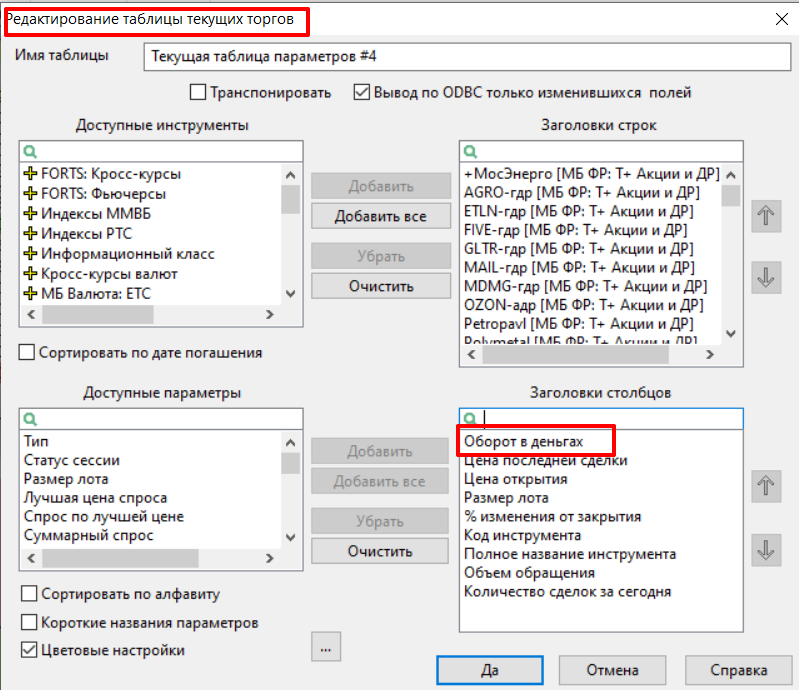The image size is (799, 690).
Task: Select Цена открытия in column headers
Action: pyautogui.click(x=516, y=479)
